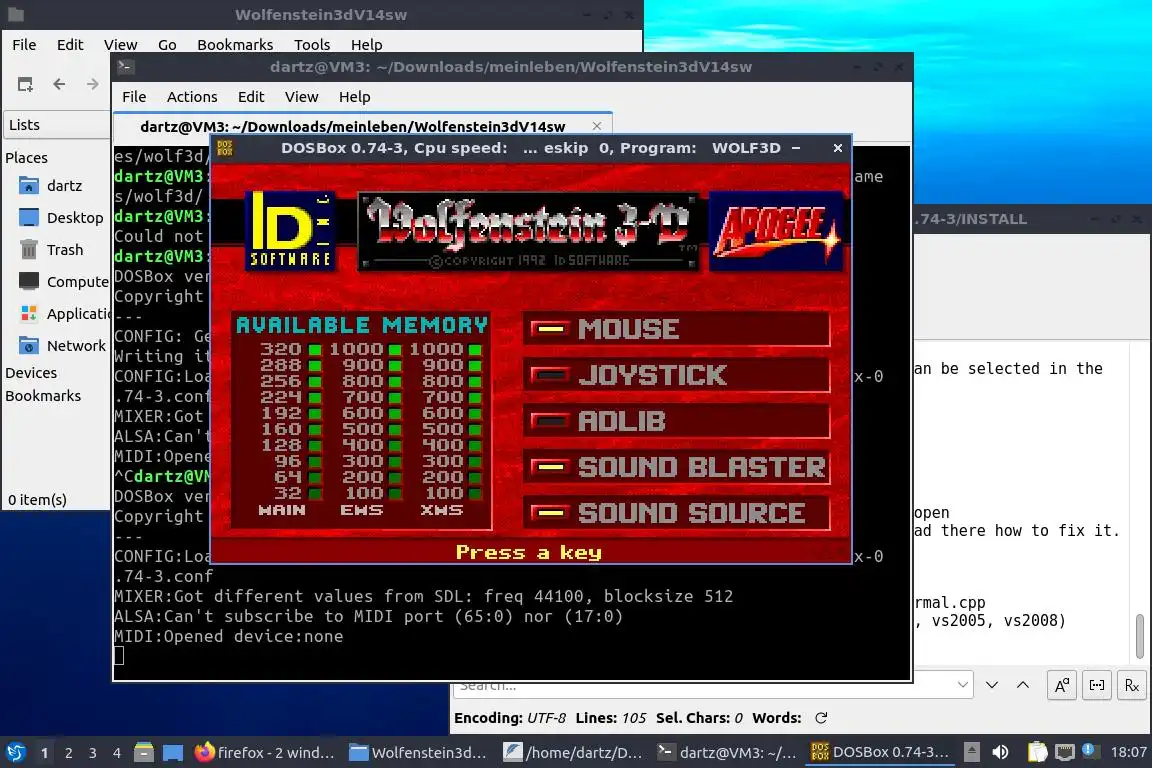Toggle the JOYSTICK indicator in Wolfenstein setup
The height and width of the screenshot is (768, 1152).
point(550,376)
